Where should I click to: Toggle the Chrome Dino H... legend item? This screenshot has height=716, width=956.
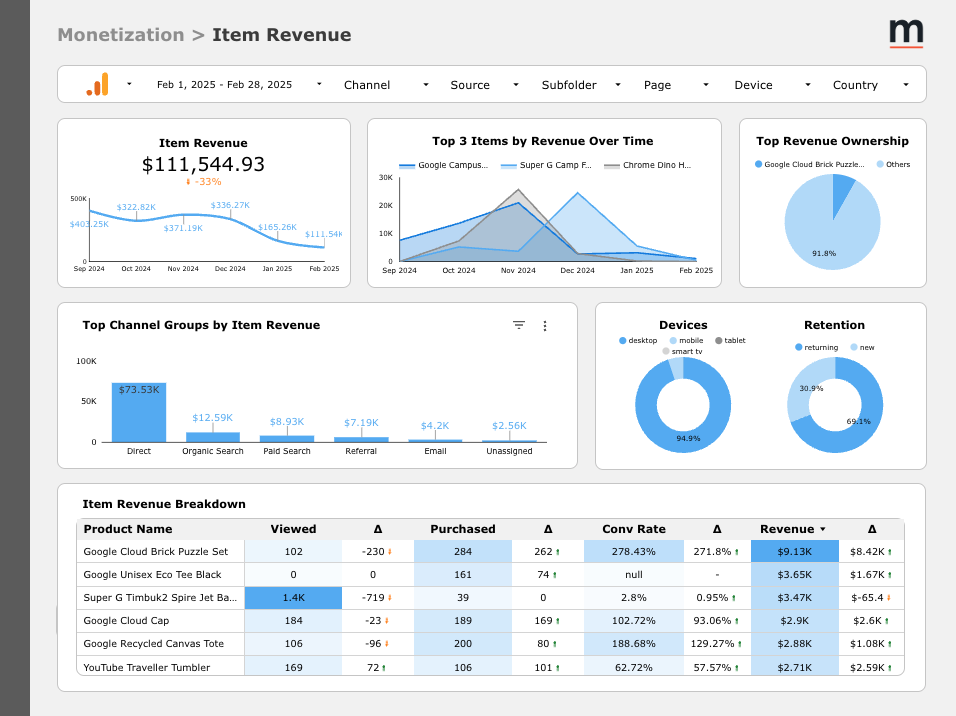pyautogui.click(x=647, y=165)
